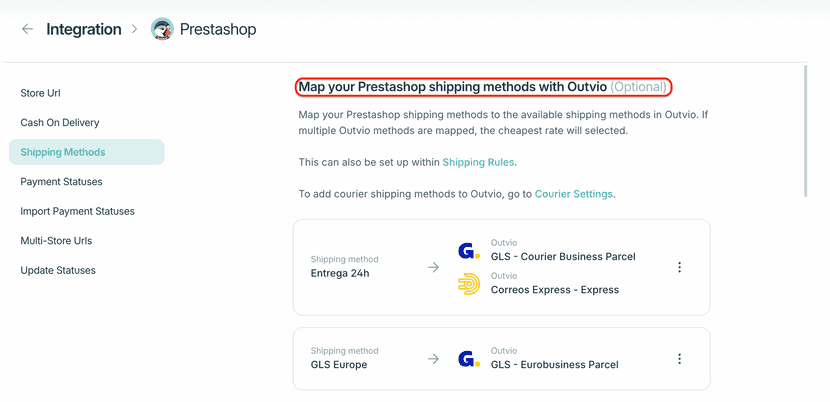Open the three-dot menu for GLS Europe
Screen dimensions: 830x402
pos(679,358)
